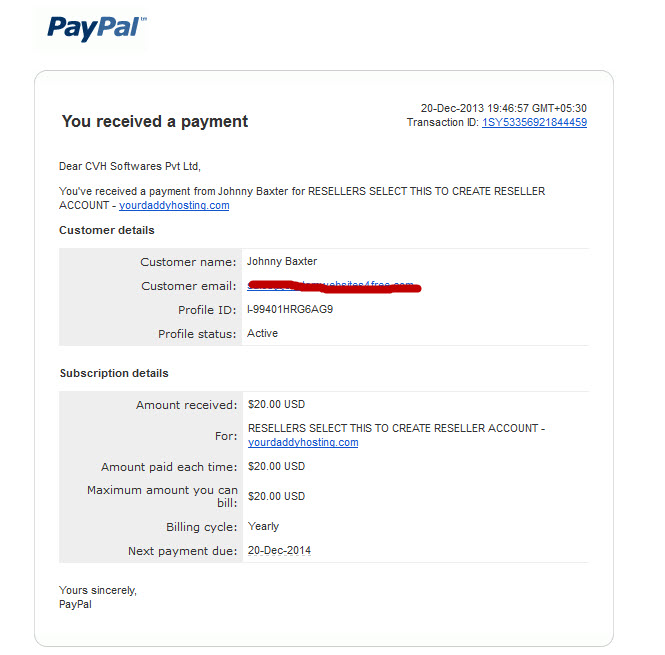Open transaction ID 1SY53356921844459 link
Screen dimensions: 665x655
pos(534,123)
